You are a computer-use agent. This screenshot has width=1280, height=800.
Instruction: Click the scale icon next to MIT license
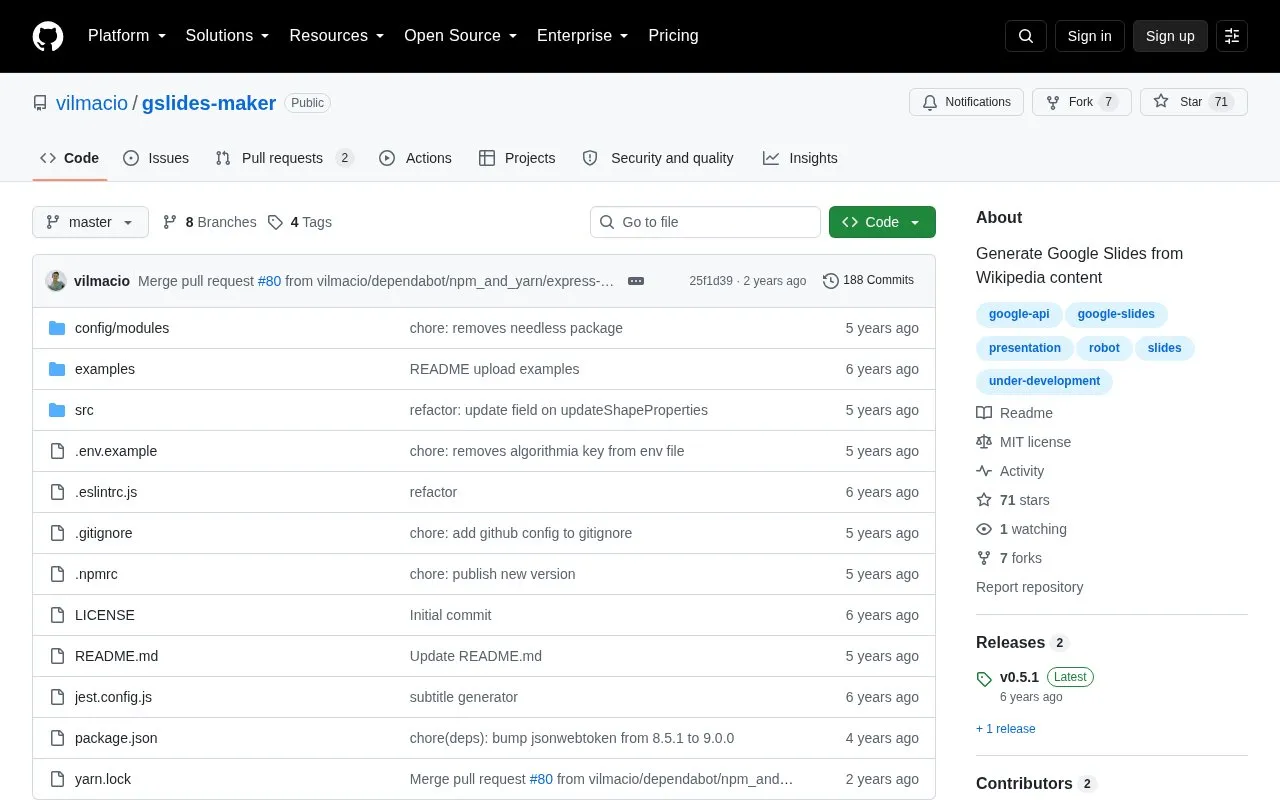pos(984,442)
